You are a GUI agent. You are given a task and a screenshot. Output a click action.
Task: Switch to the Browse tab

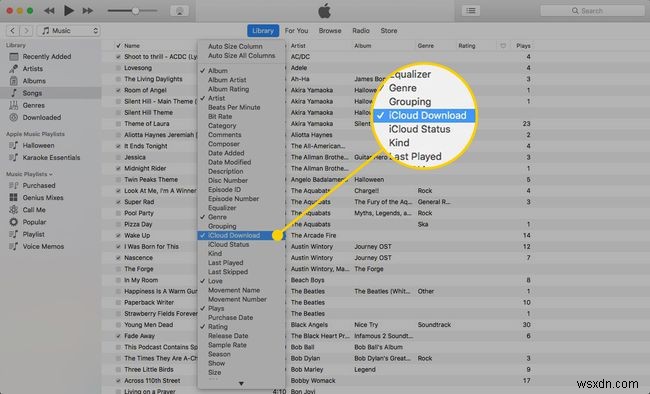point(330,31)
